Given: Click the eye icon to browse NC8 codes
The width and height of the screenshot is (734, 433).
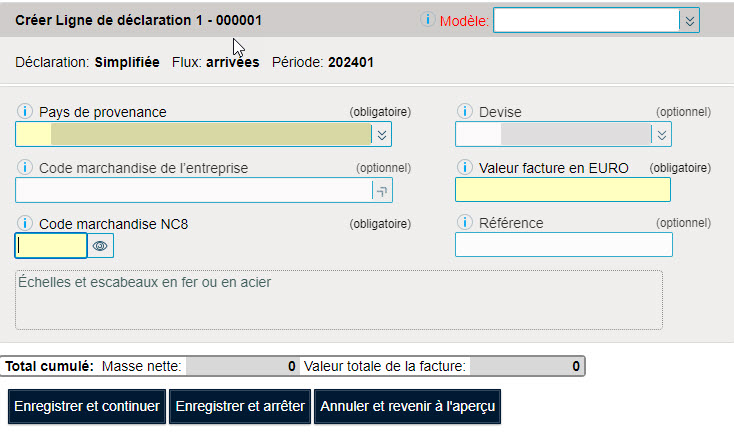Looking at the screenshot, I should pyautogui.click(x=100, y=246).
